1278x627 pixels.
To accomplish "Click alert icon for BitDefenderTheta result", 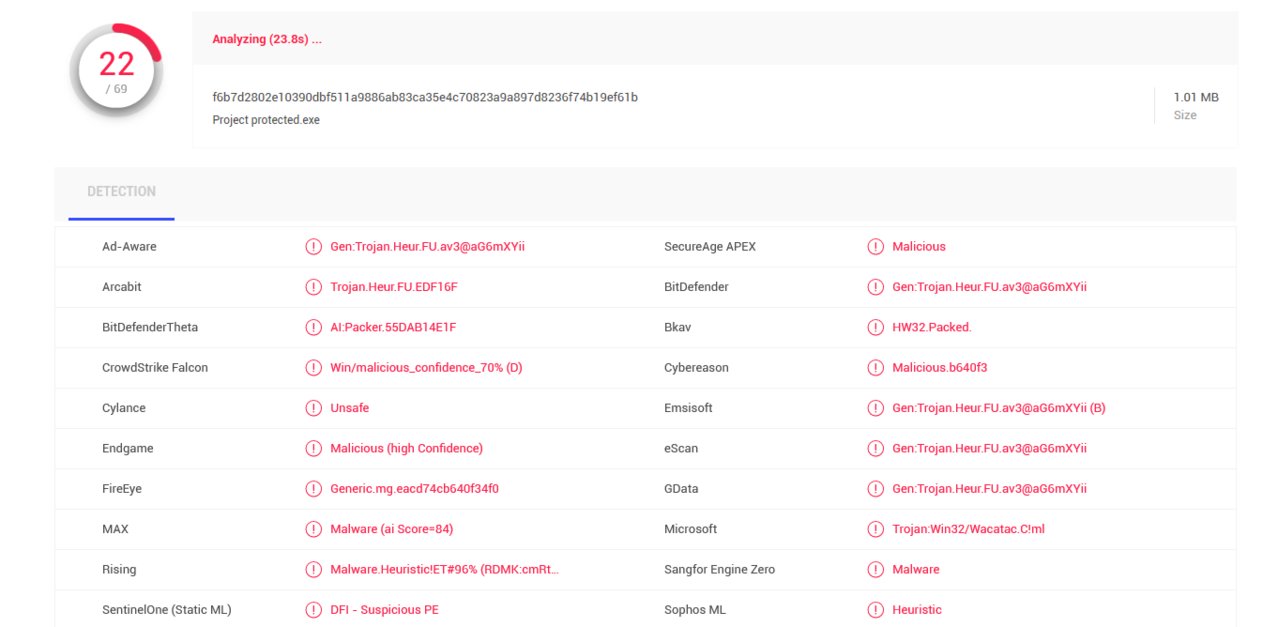I will click(314, 327).
